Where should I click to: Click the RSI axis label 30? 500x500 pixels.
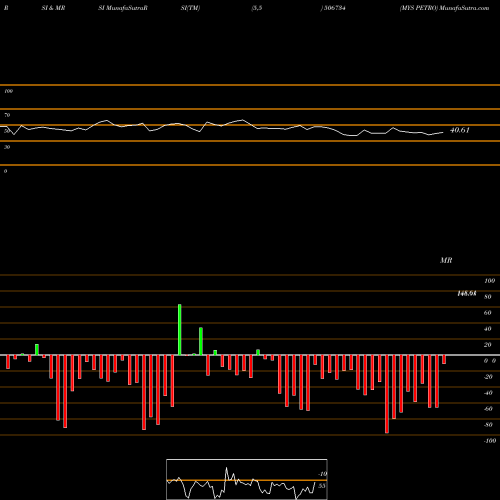pos(7,147)
